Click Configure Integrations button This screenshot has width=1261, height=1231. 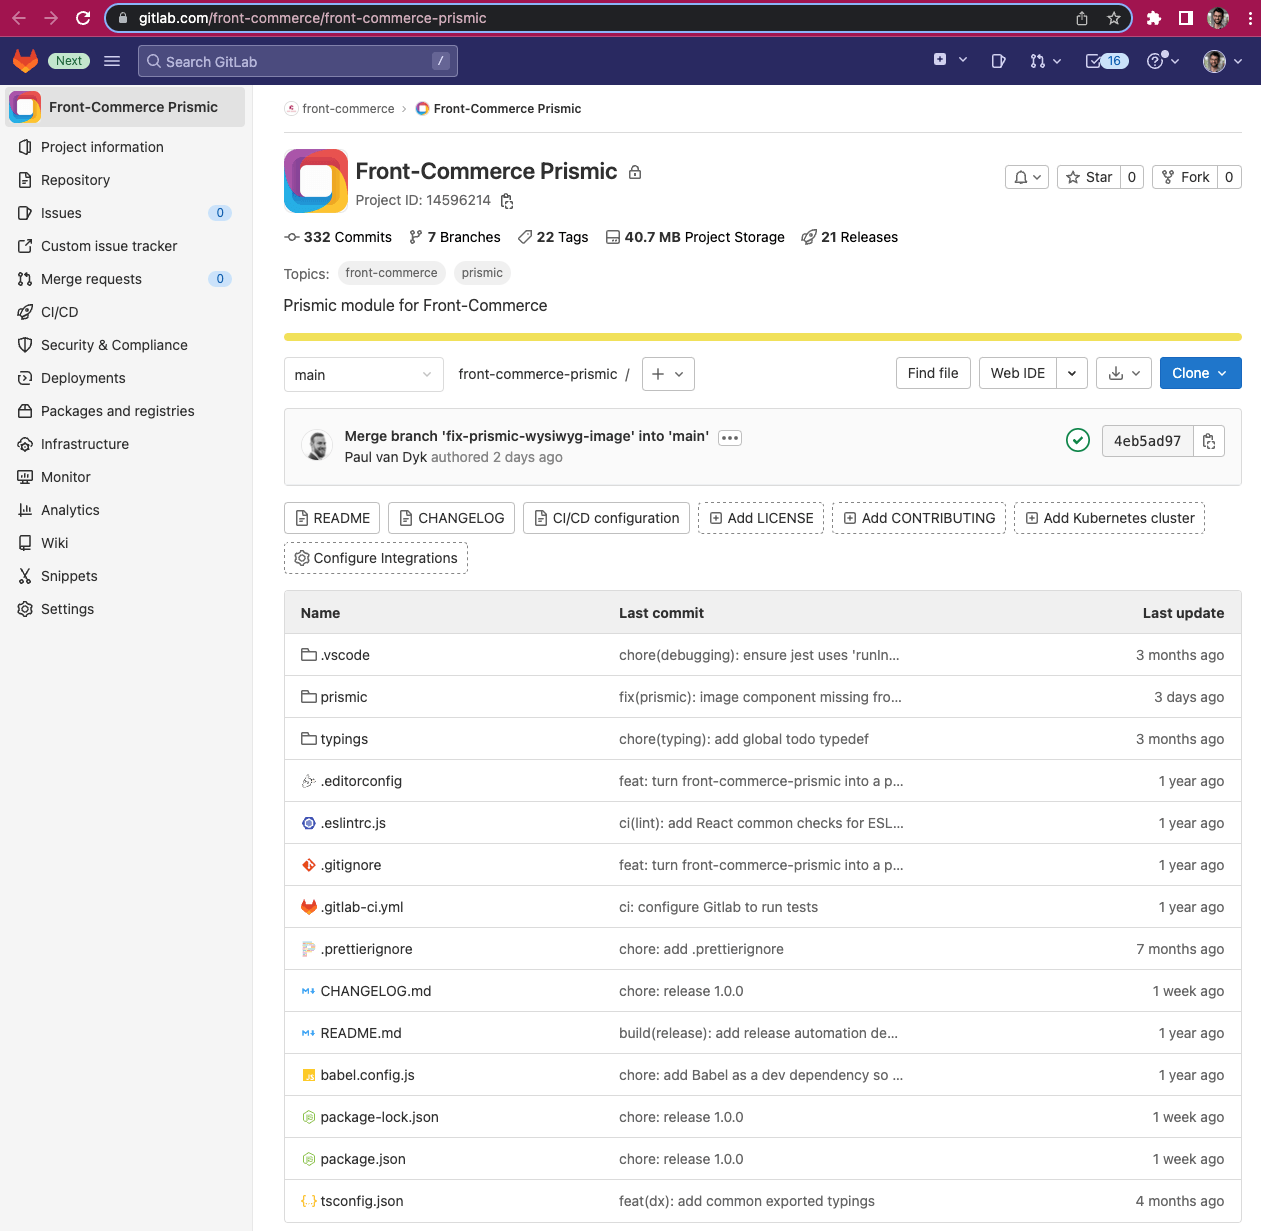point(376,558)
